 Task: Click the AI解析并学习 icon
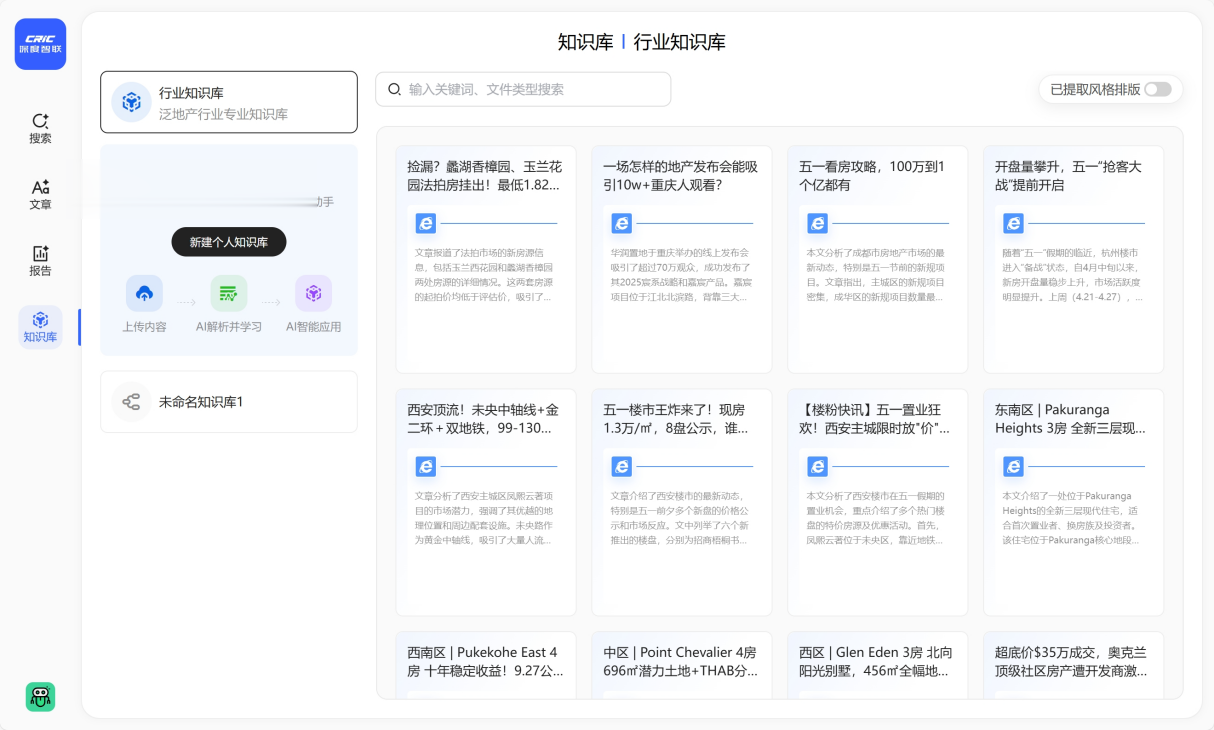[228, 293]
